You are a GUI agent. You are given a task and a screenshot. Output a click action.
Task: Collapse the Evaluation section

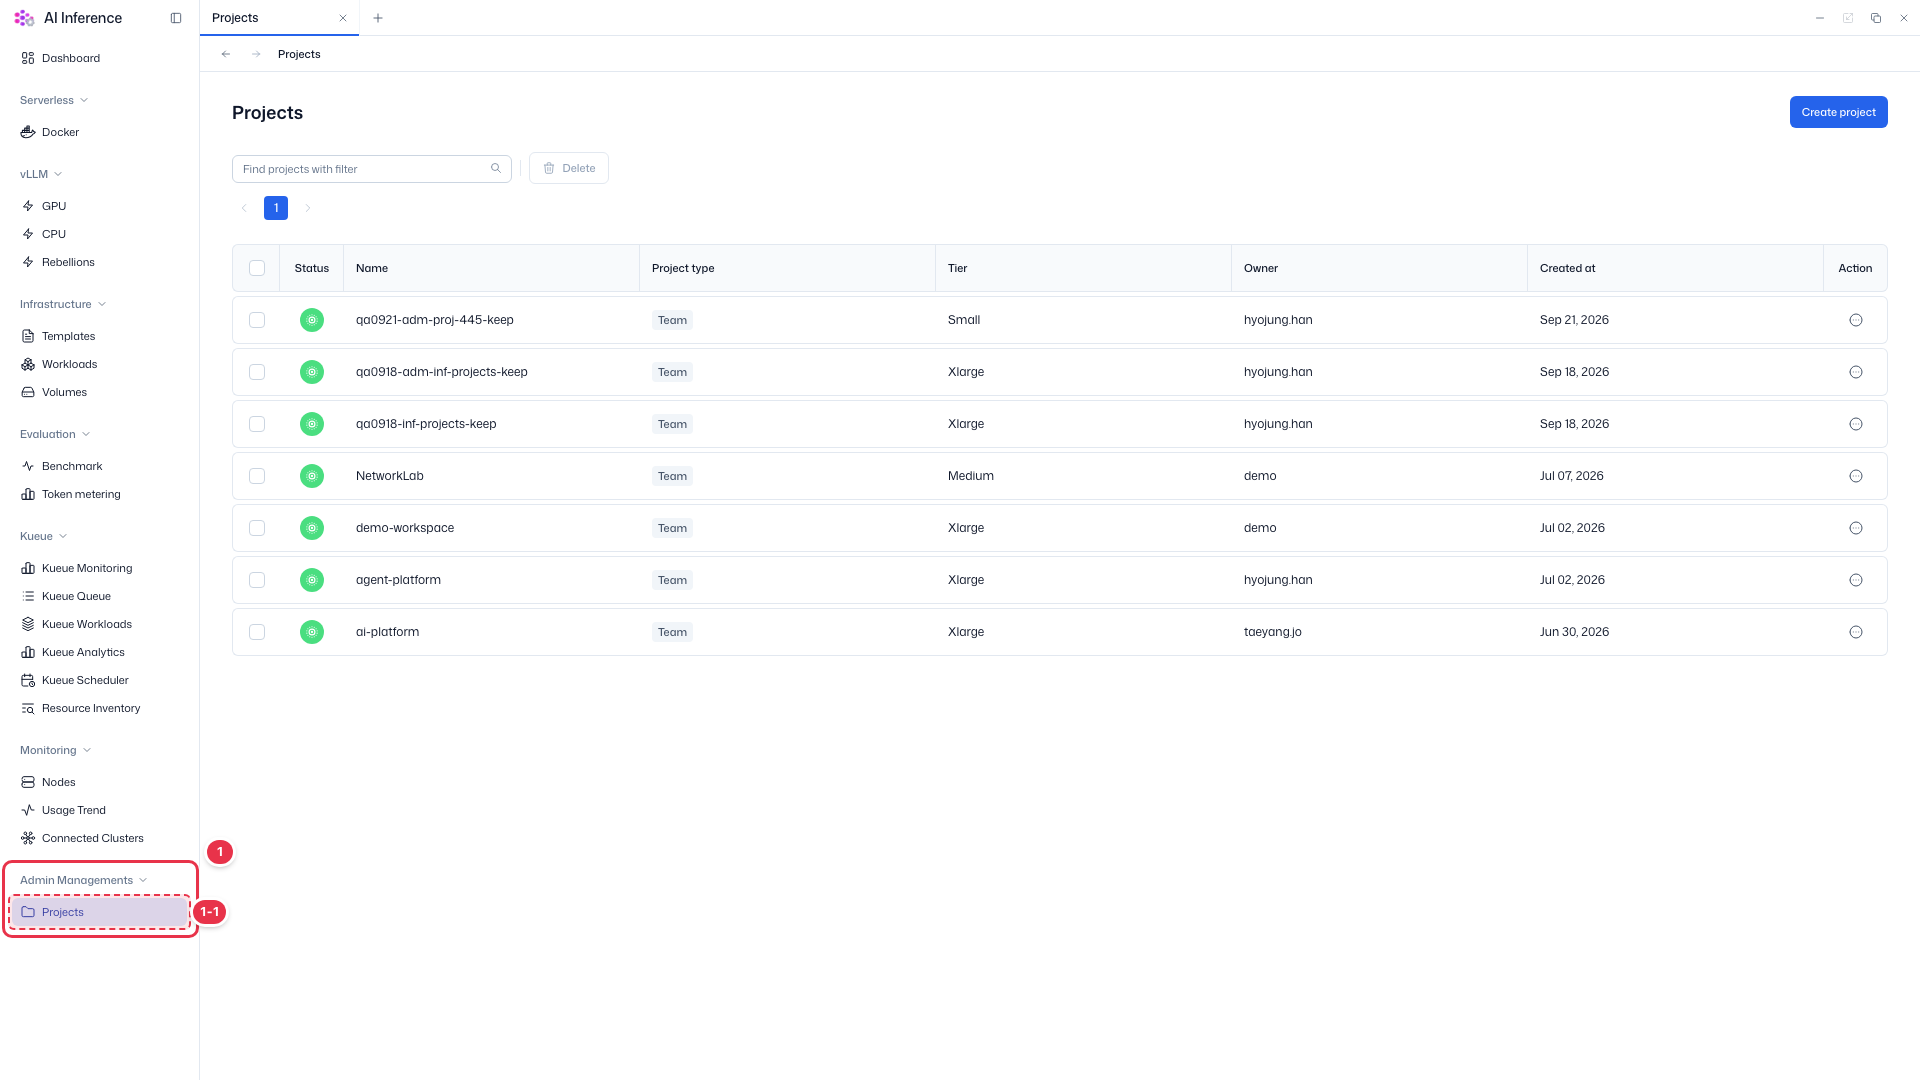click(x=55, y=434)
